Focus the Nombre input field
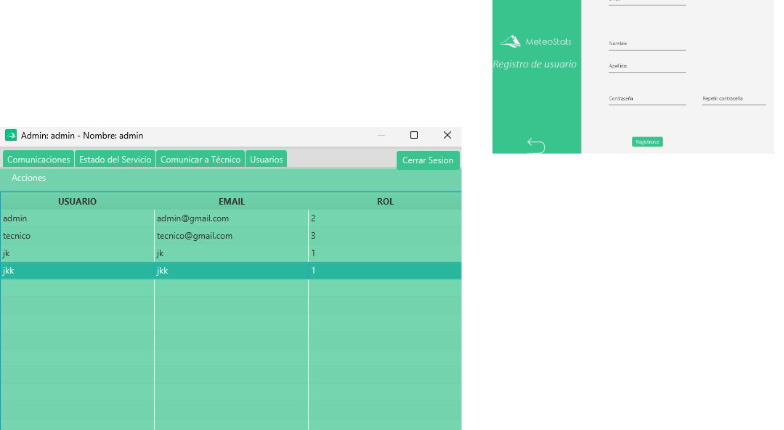Viewport: 784px width, 430px height. tap(647, 44)
